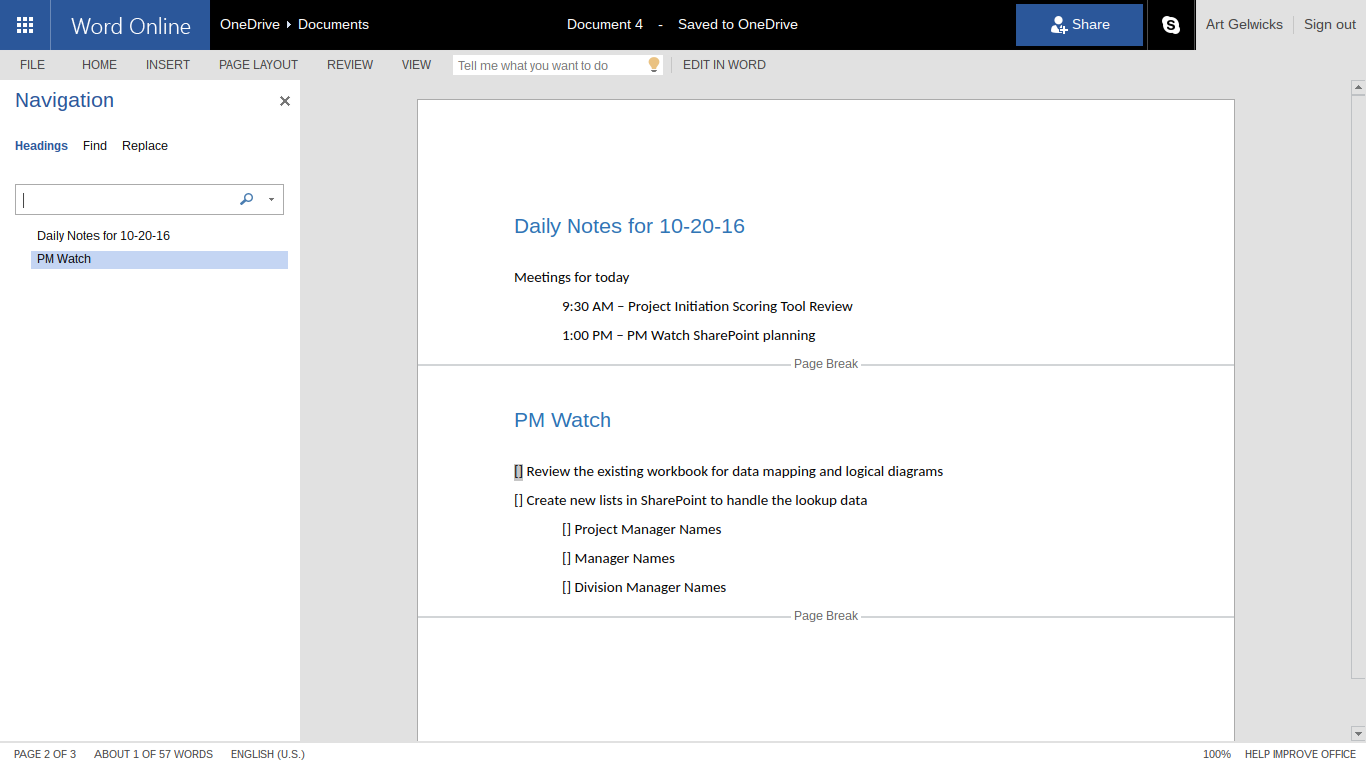Click the lightbulb icon in Tell me box
The width and height of the screenshot is (1366, 765).
coord(654,65)
